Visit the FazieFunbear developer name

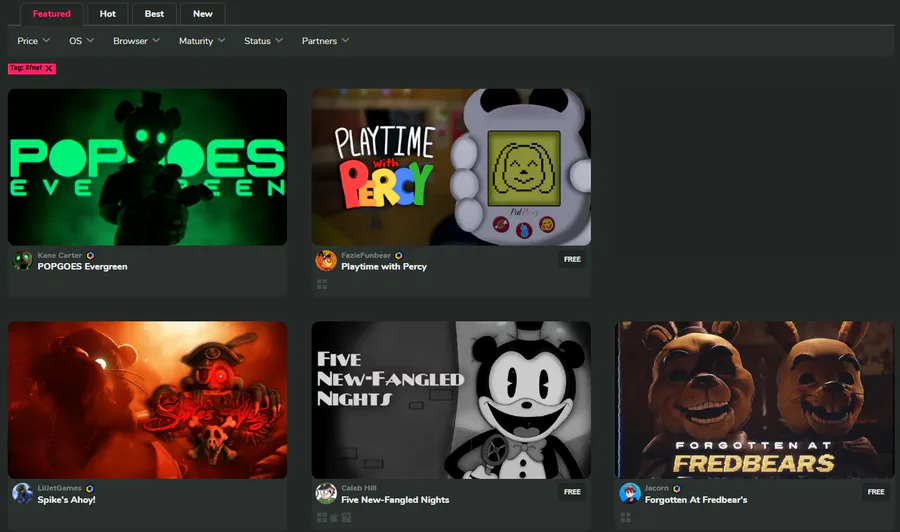coord(366,255)
